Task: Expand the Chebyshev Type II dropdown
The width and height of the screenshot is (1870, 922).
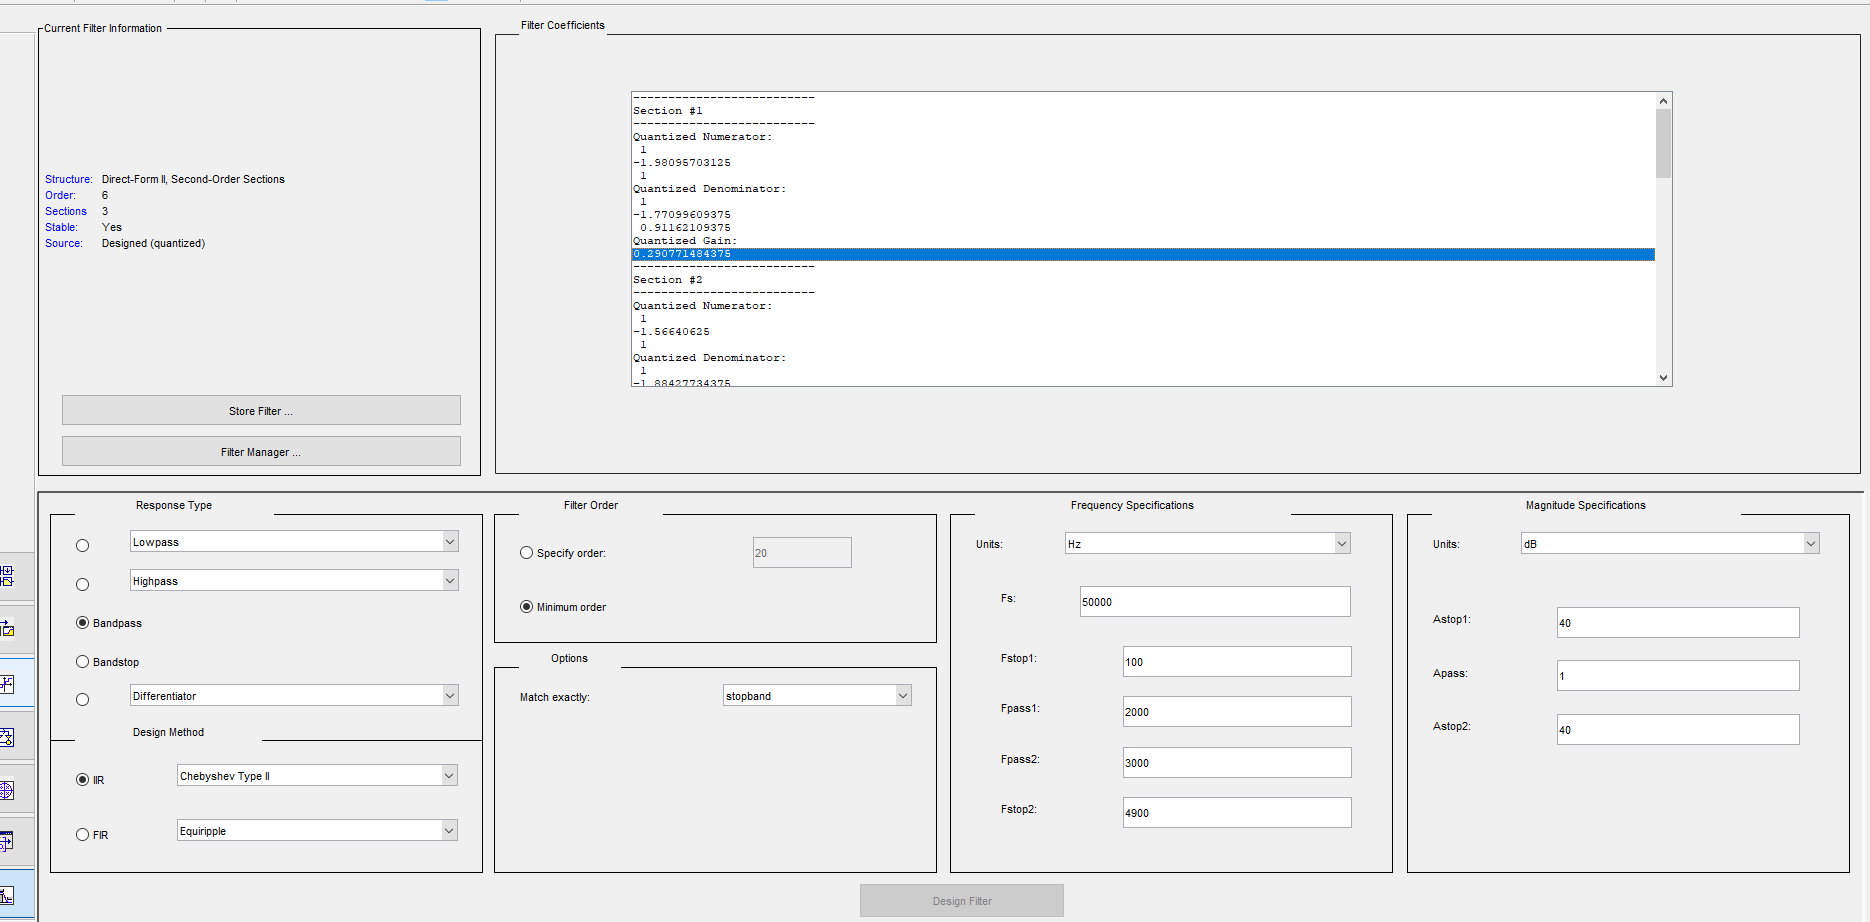Action: [x=449, y=776]
